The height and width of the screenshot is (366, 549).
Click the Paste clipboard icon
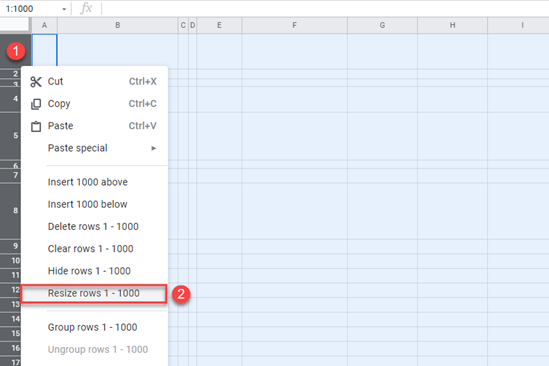click(x=36, y=126)
